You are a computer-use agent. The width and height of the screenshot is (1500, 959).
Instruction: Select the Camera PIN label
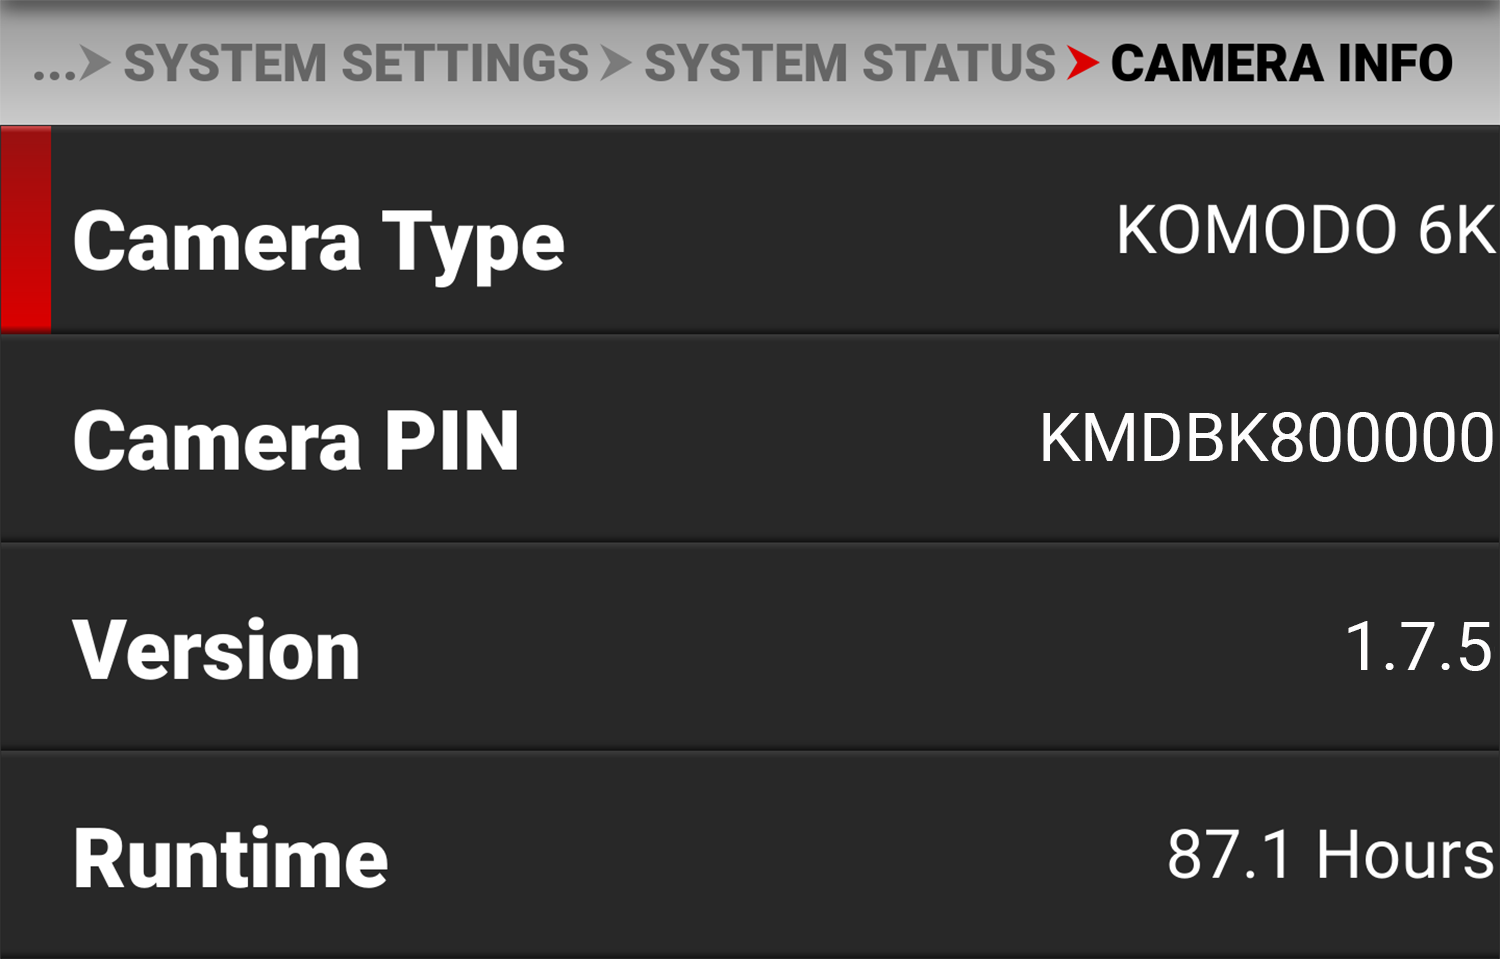pyautogui.click(x=296, y=441)
